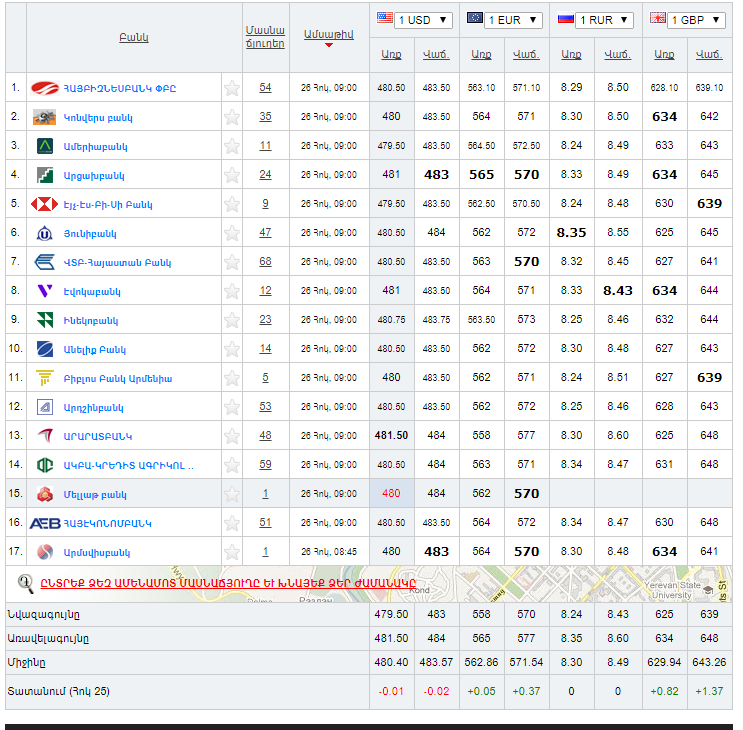Open the Ինեկոբանկ bank link
This screenshot has height=730, width=743.
click(x=91, y=321)
